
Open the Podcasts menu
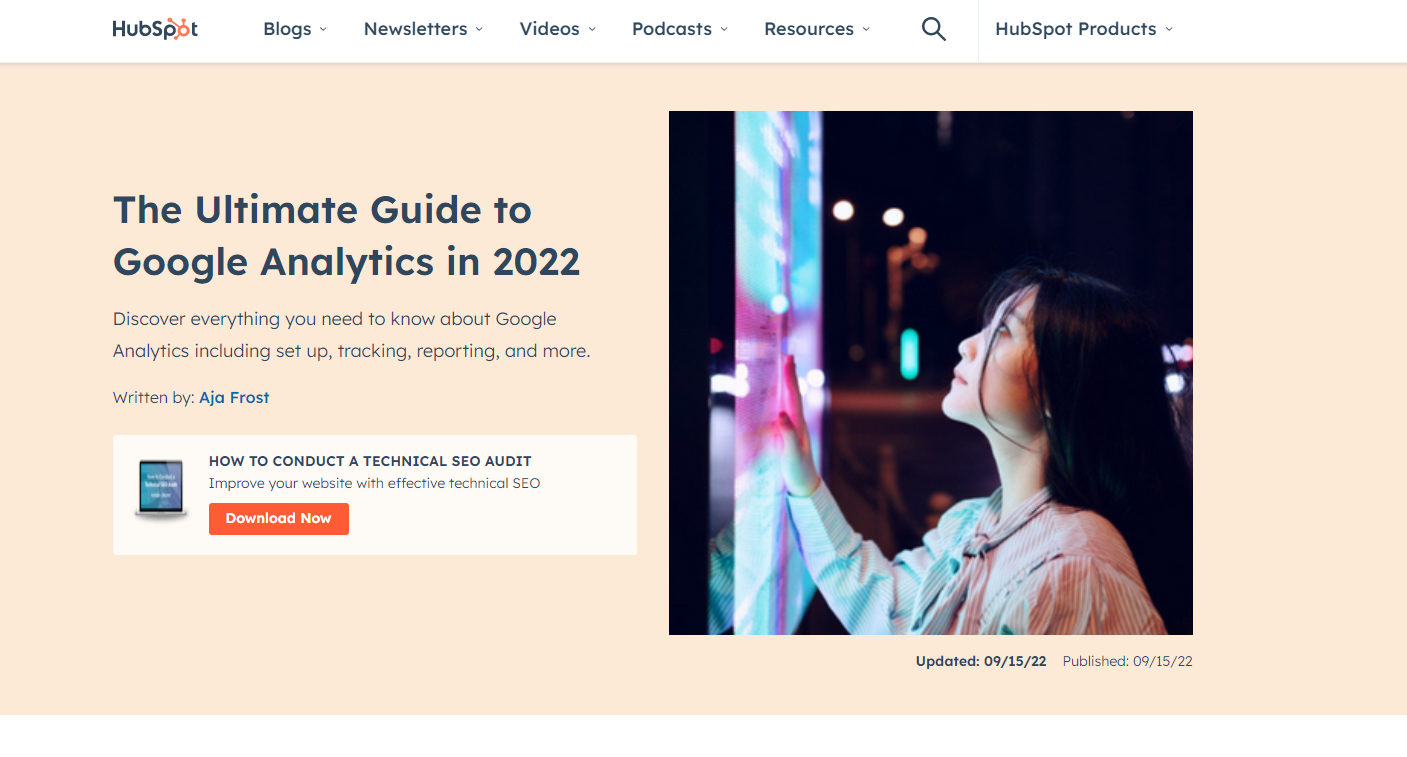coord(680,29)
